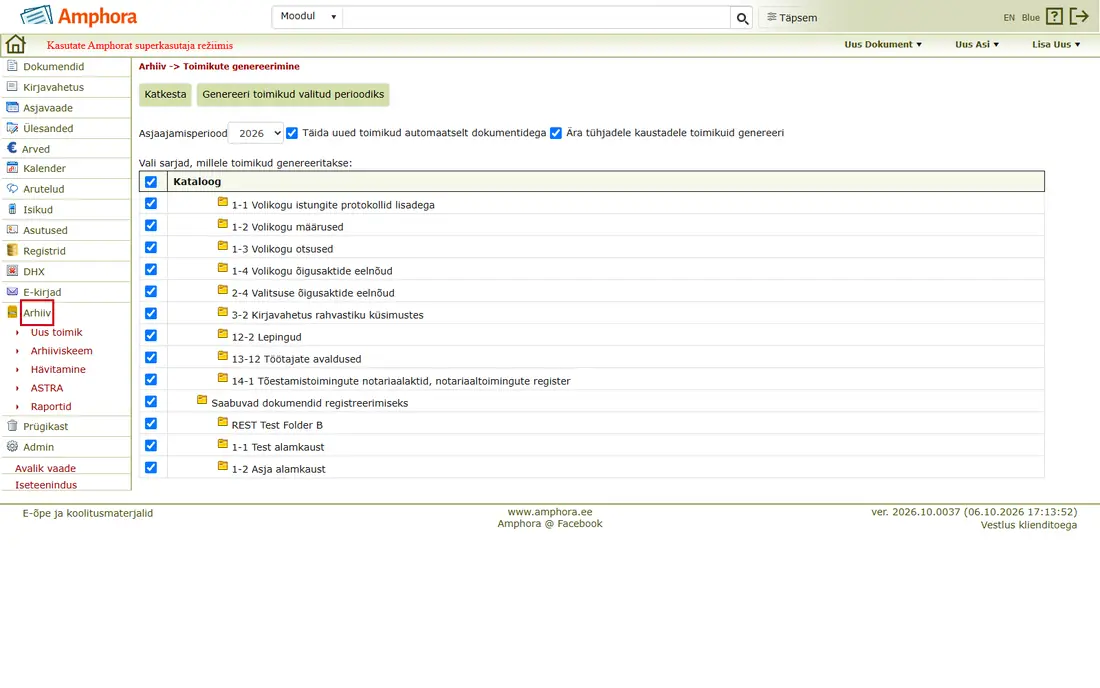
Task: Click the Registrid sidebar icon
Action: pyautogui.click(x=12, y=250)
